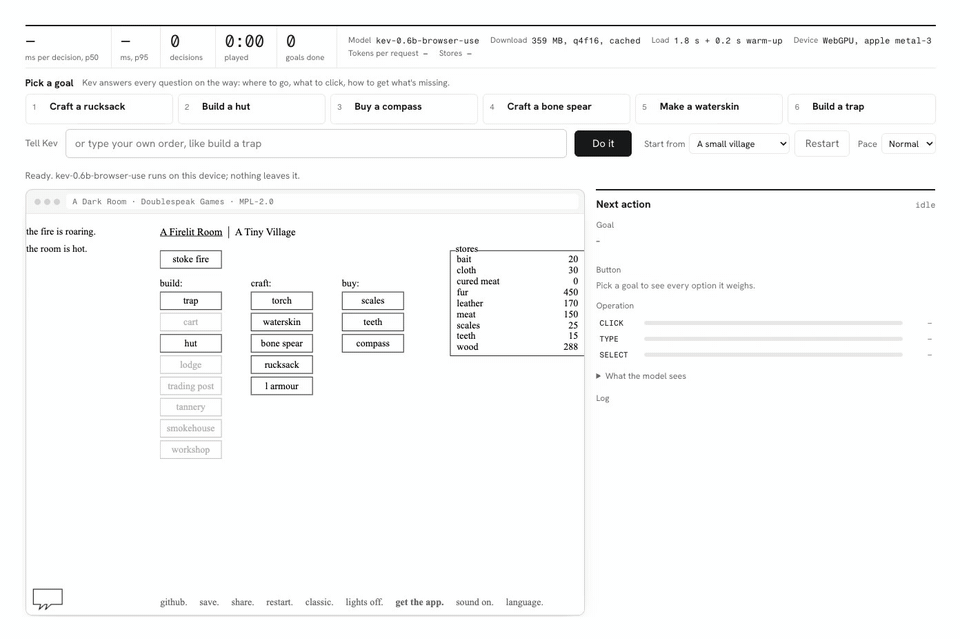Click the message the fire is roaring.
This screenshot has height=639, width=960.
pyautogui.click(x=61, y=232)
